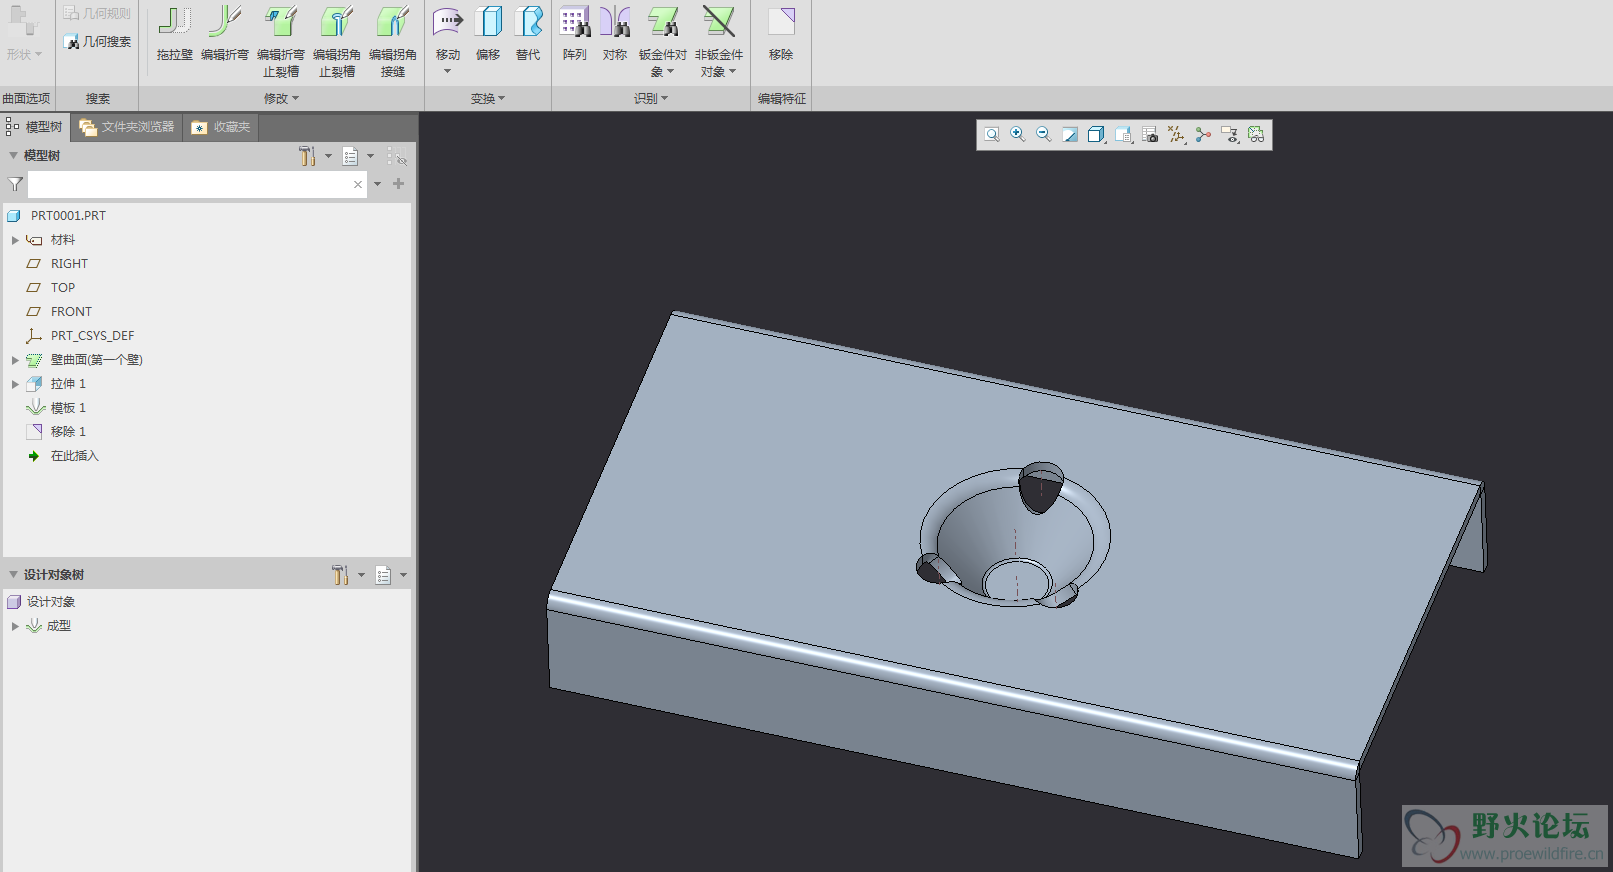
Task: Click the 非钣金件对象 non-sheet-metal objects tool
Action: pyautogui.click(x=719, y=42)
